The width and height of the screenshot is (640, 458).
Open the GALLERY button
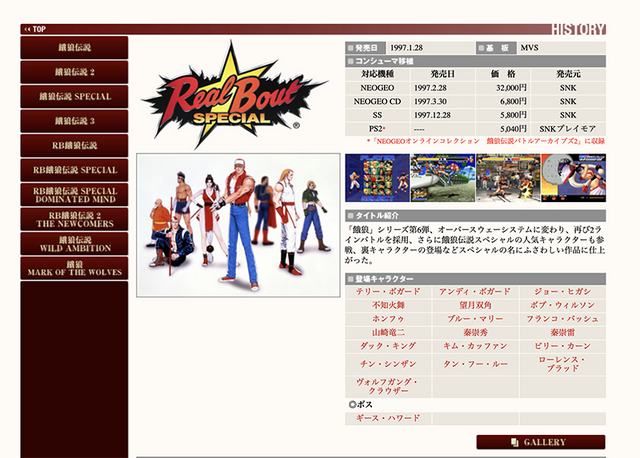tap(540, 442)
